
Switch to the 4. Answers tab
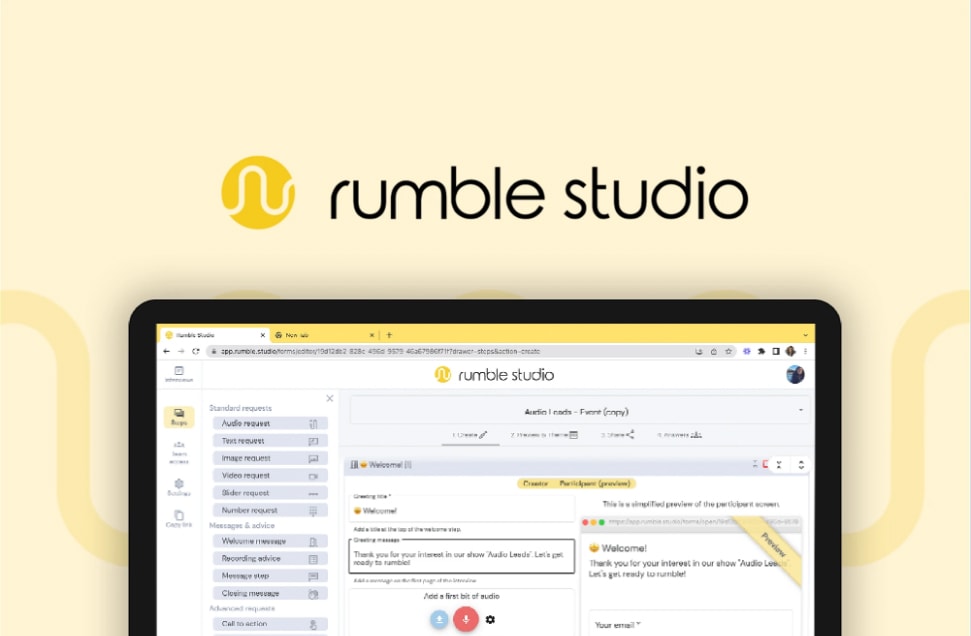679,435
